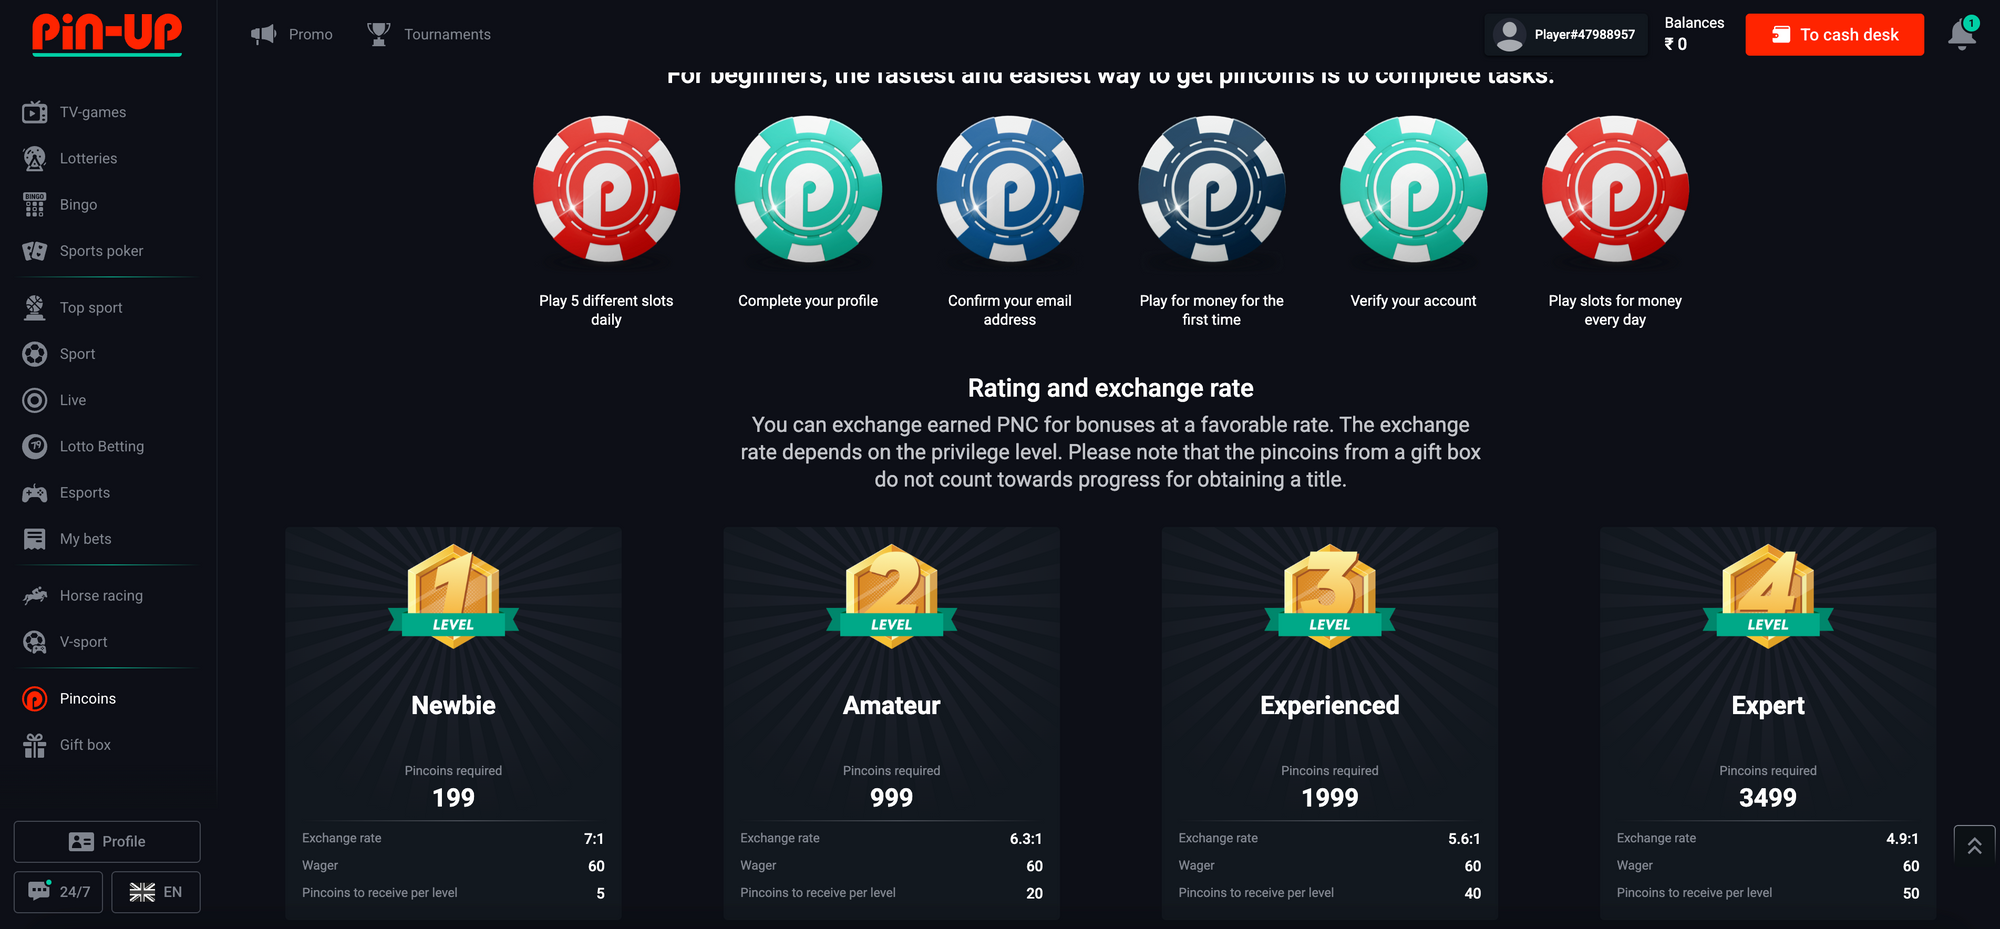The image size is (2000, 929).
Task: Select the Level 2 Amateur card
Action: pos(891,722)
